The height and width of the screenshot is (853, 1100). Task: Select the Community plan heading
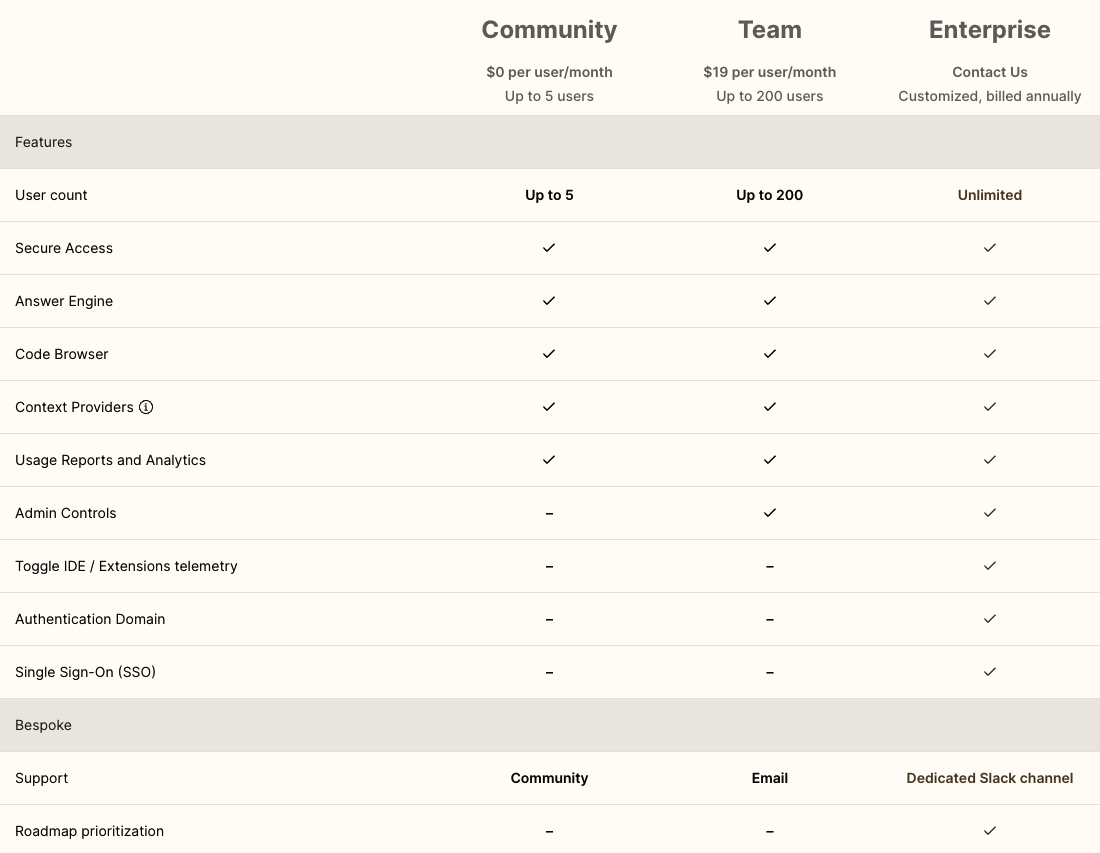click(x=549, y=29)
